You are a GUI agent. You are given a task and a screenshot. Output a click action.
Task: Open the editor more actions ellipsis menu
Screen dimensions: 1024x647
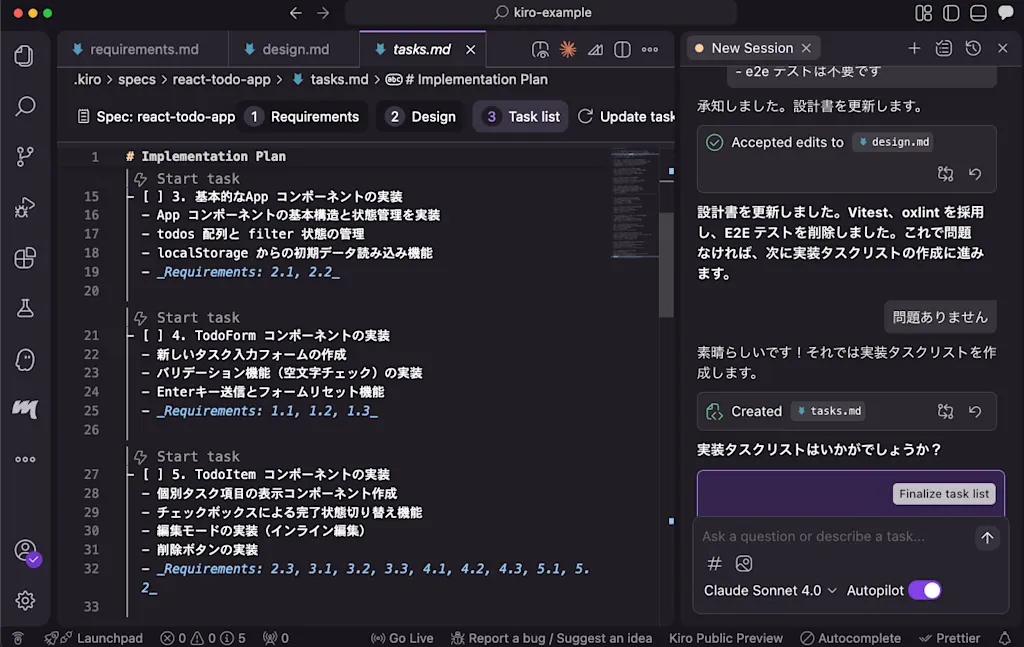click(650, 50)
